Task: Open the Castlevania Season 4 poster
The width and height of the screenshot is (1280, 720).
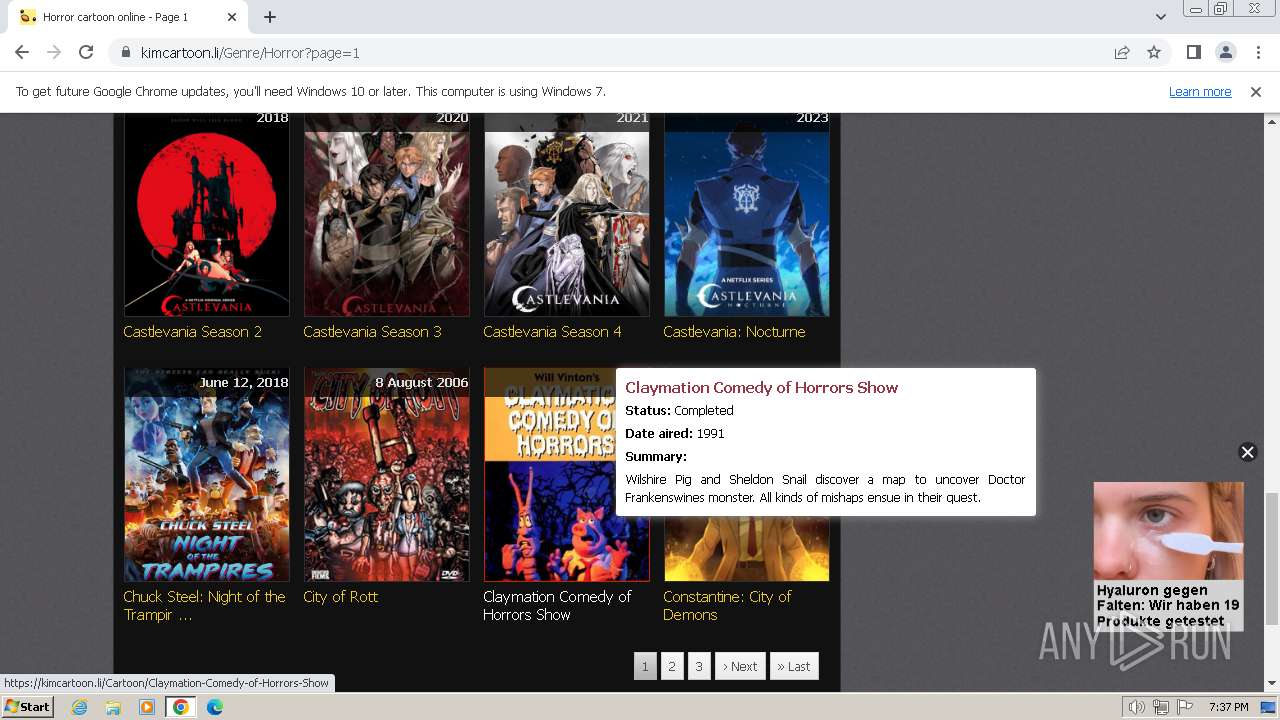Action: tap(567, 215)
